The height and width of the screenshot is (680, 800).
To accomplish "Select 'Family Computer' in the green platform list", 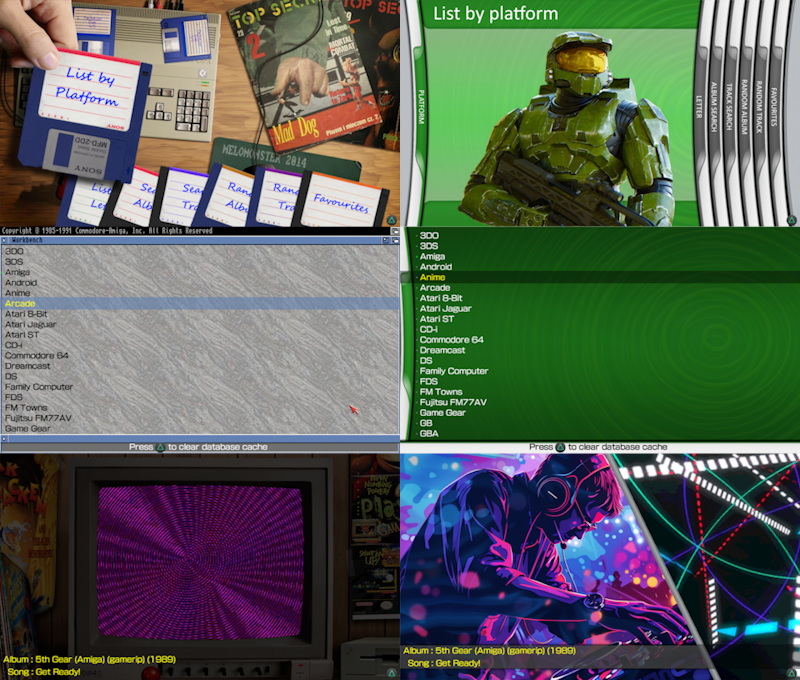I will [454, 371].
